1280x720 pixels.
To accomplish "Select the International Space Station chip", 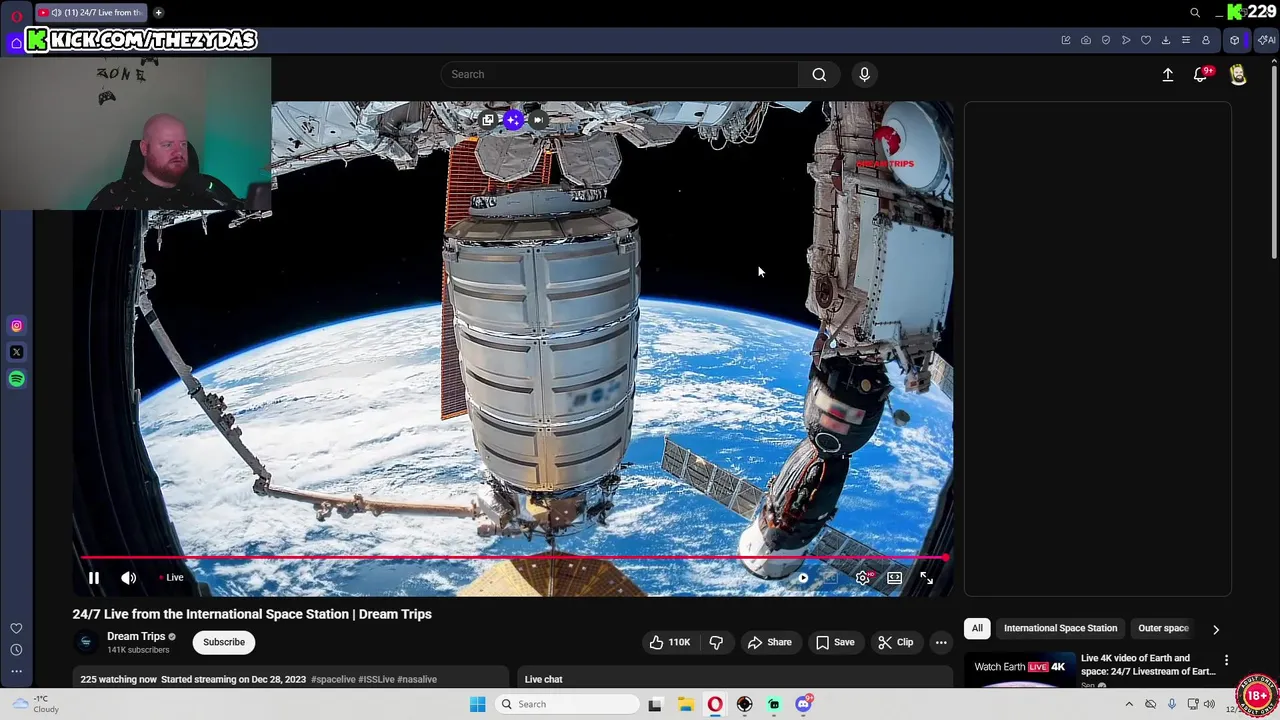I will [x=1060, y=628].
